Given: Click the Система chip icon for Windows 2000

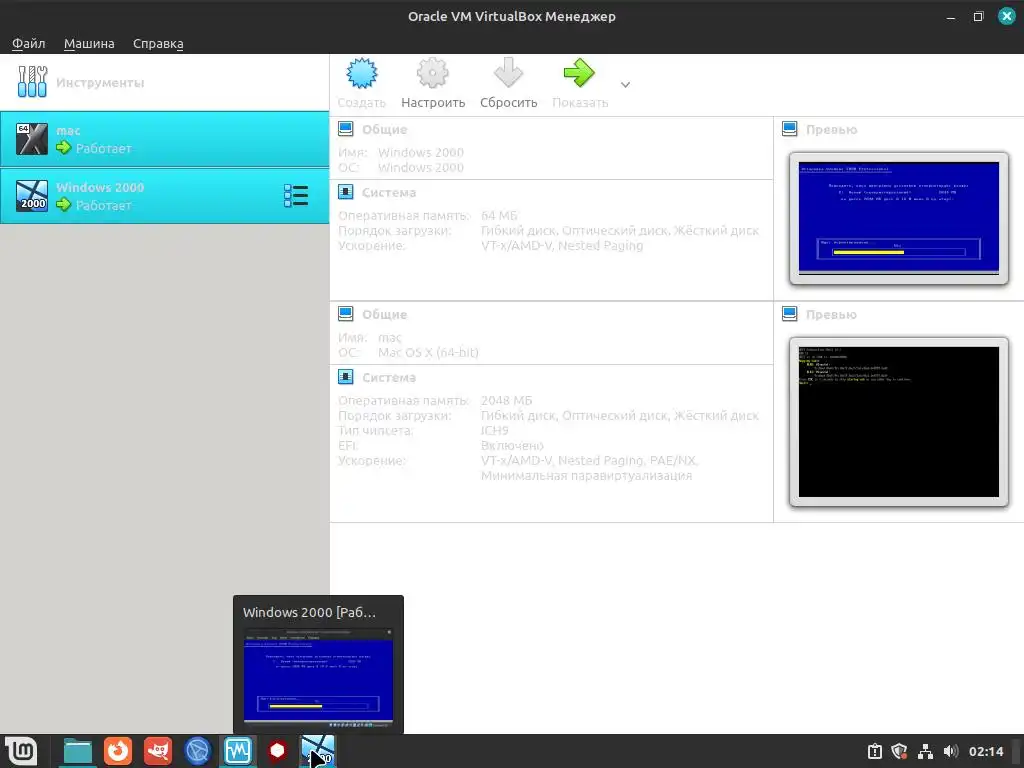Looking at the screenshot, I should [x=345, y=192].
